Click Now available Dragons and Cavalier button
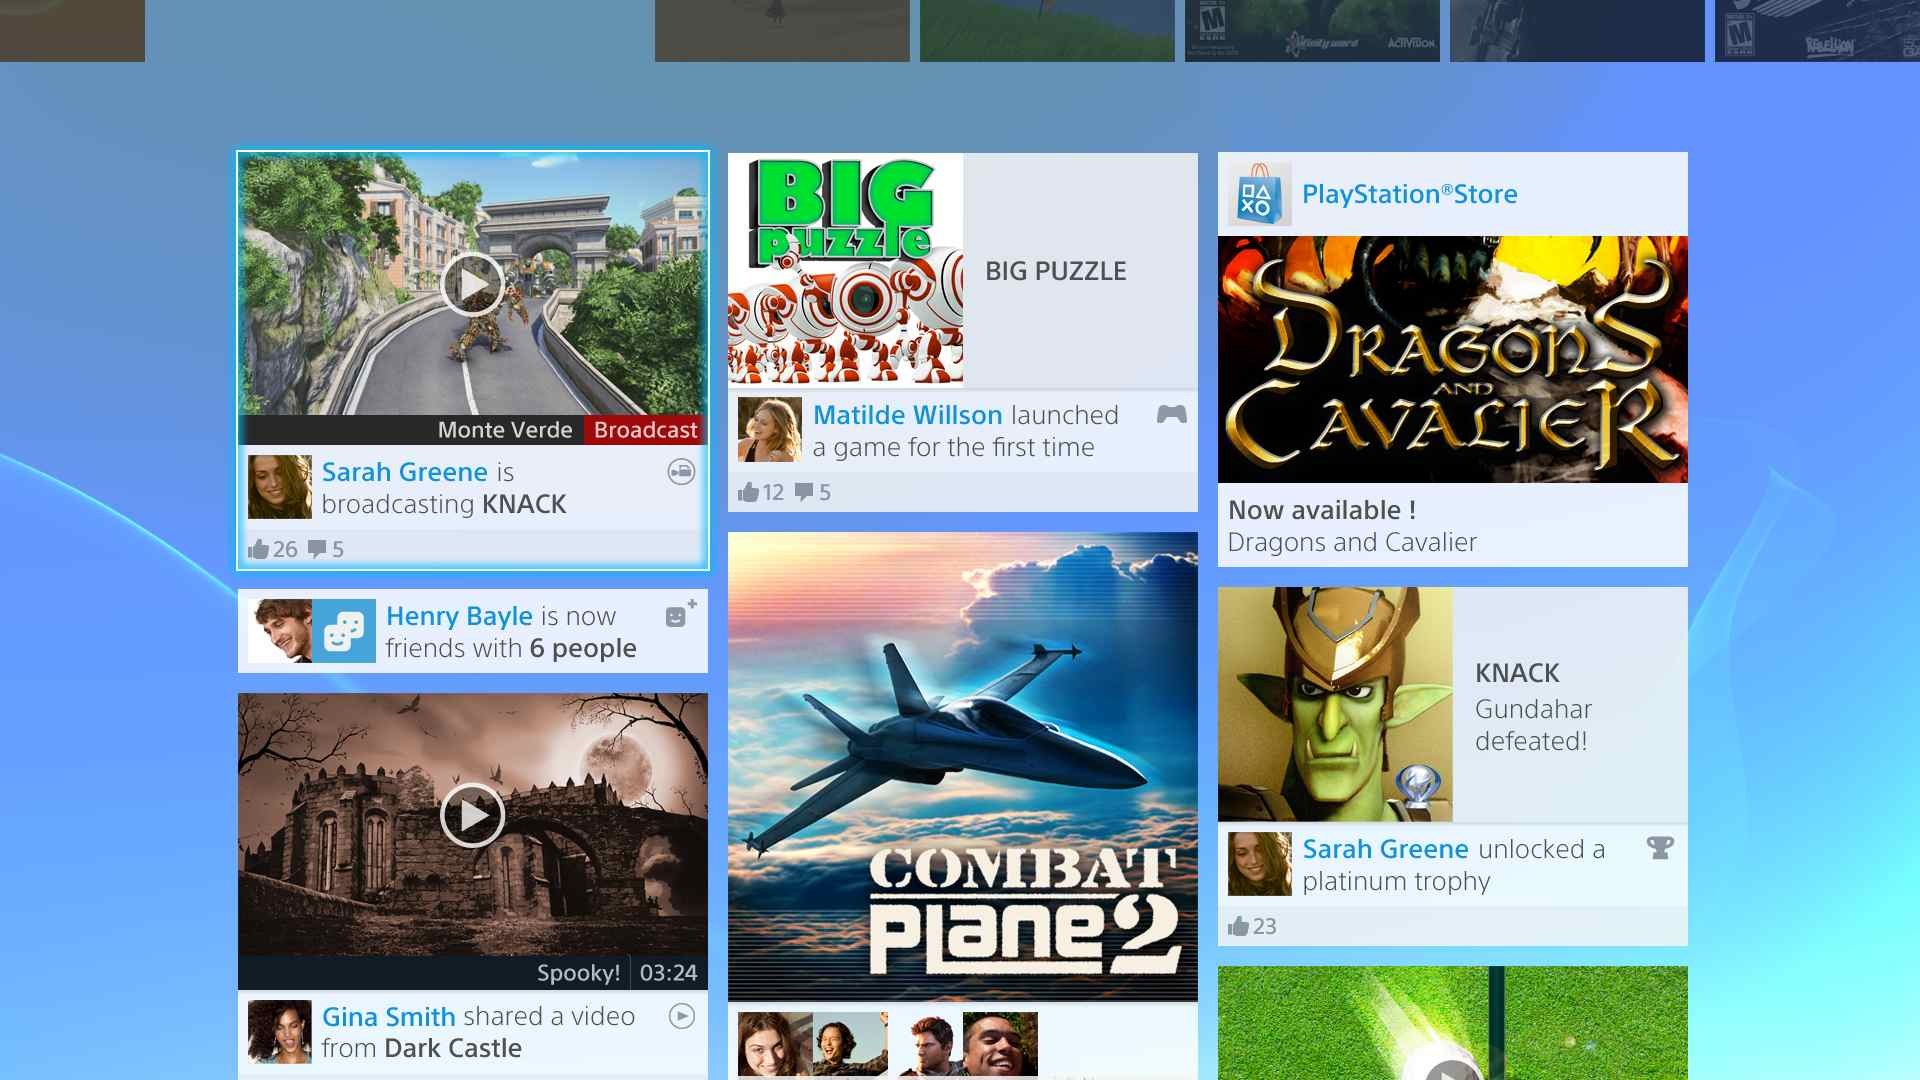1920x1080 pixels. click(x=1451, y=525)
